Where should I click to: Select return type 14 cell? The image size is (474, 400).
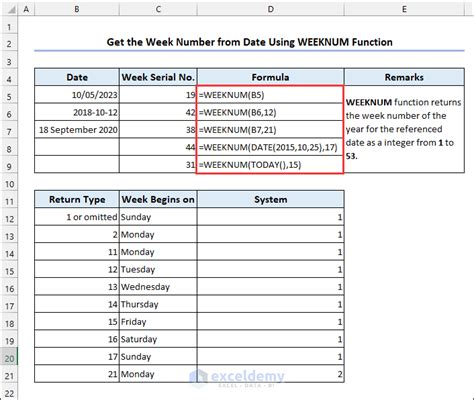pos(77,304)
